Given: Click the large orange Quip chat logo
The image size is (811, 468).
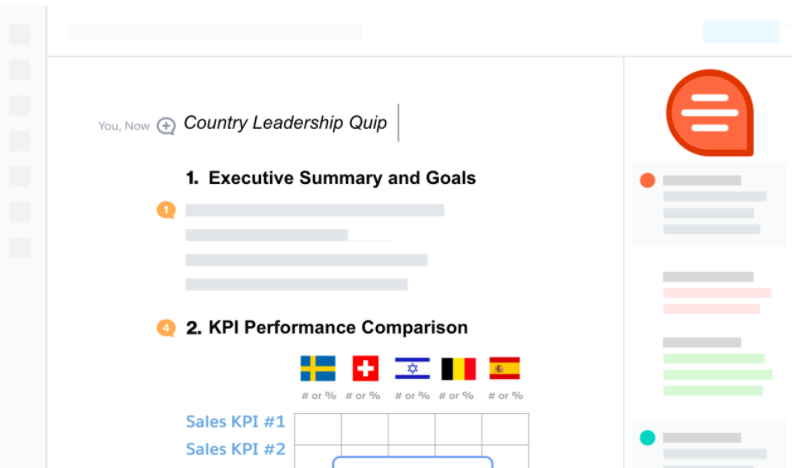Looking at the screenshot, I should click(x=709, y=113).
